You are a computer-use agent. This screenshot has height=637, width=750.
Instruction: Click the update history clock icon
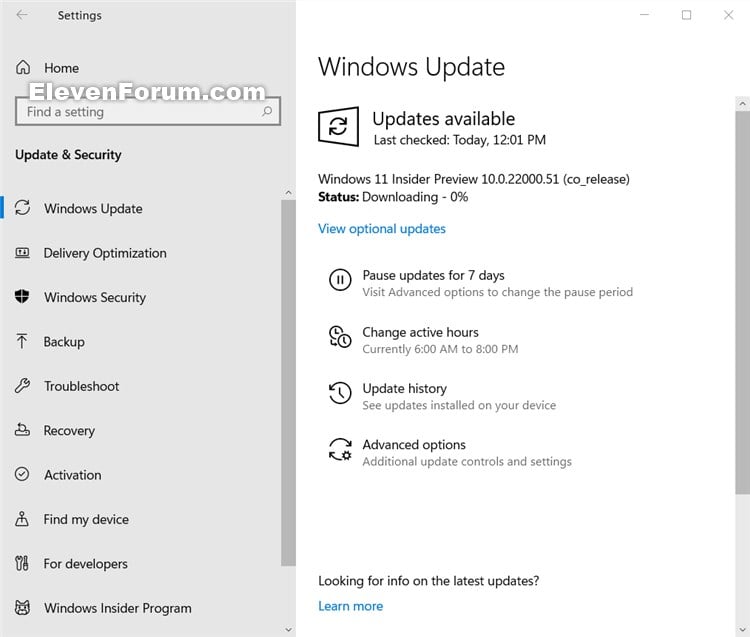click(x=340, y=393)
